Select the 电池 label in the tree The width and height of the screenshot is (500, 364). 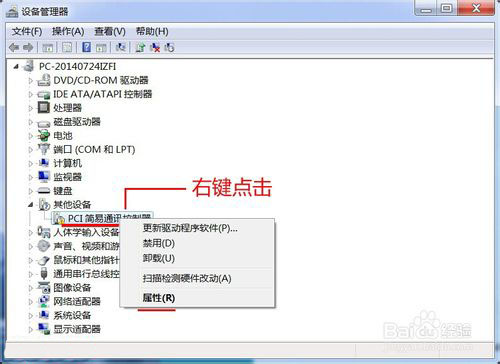tap(63, 136)
